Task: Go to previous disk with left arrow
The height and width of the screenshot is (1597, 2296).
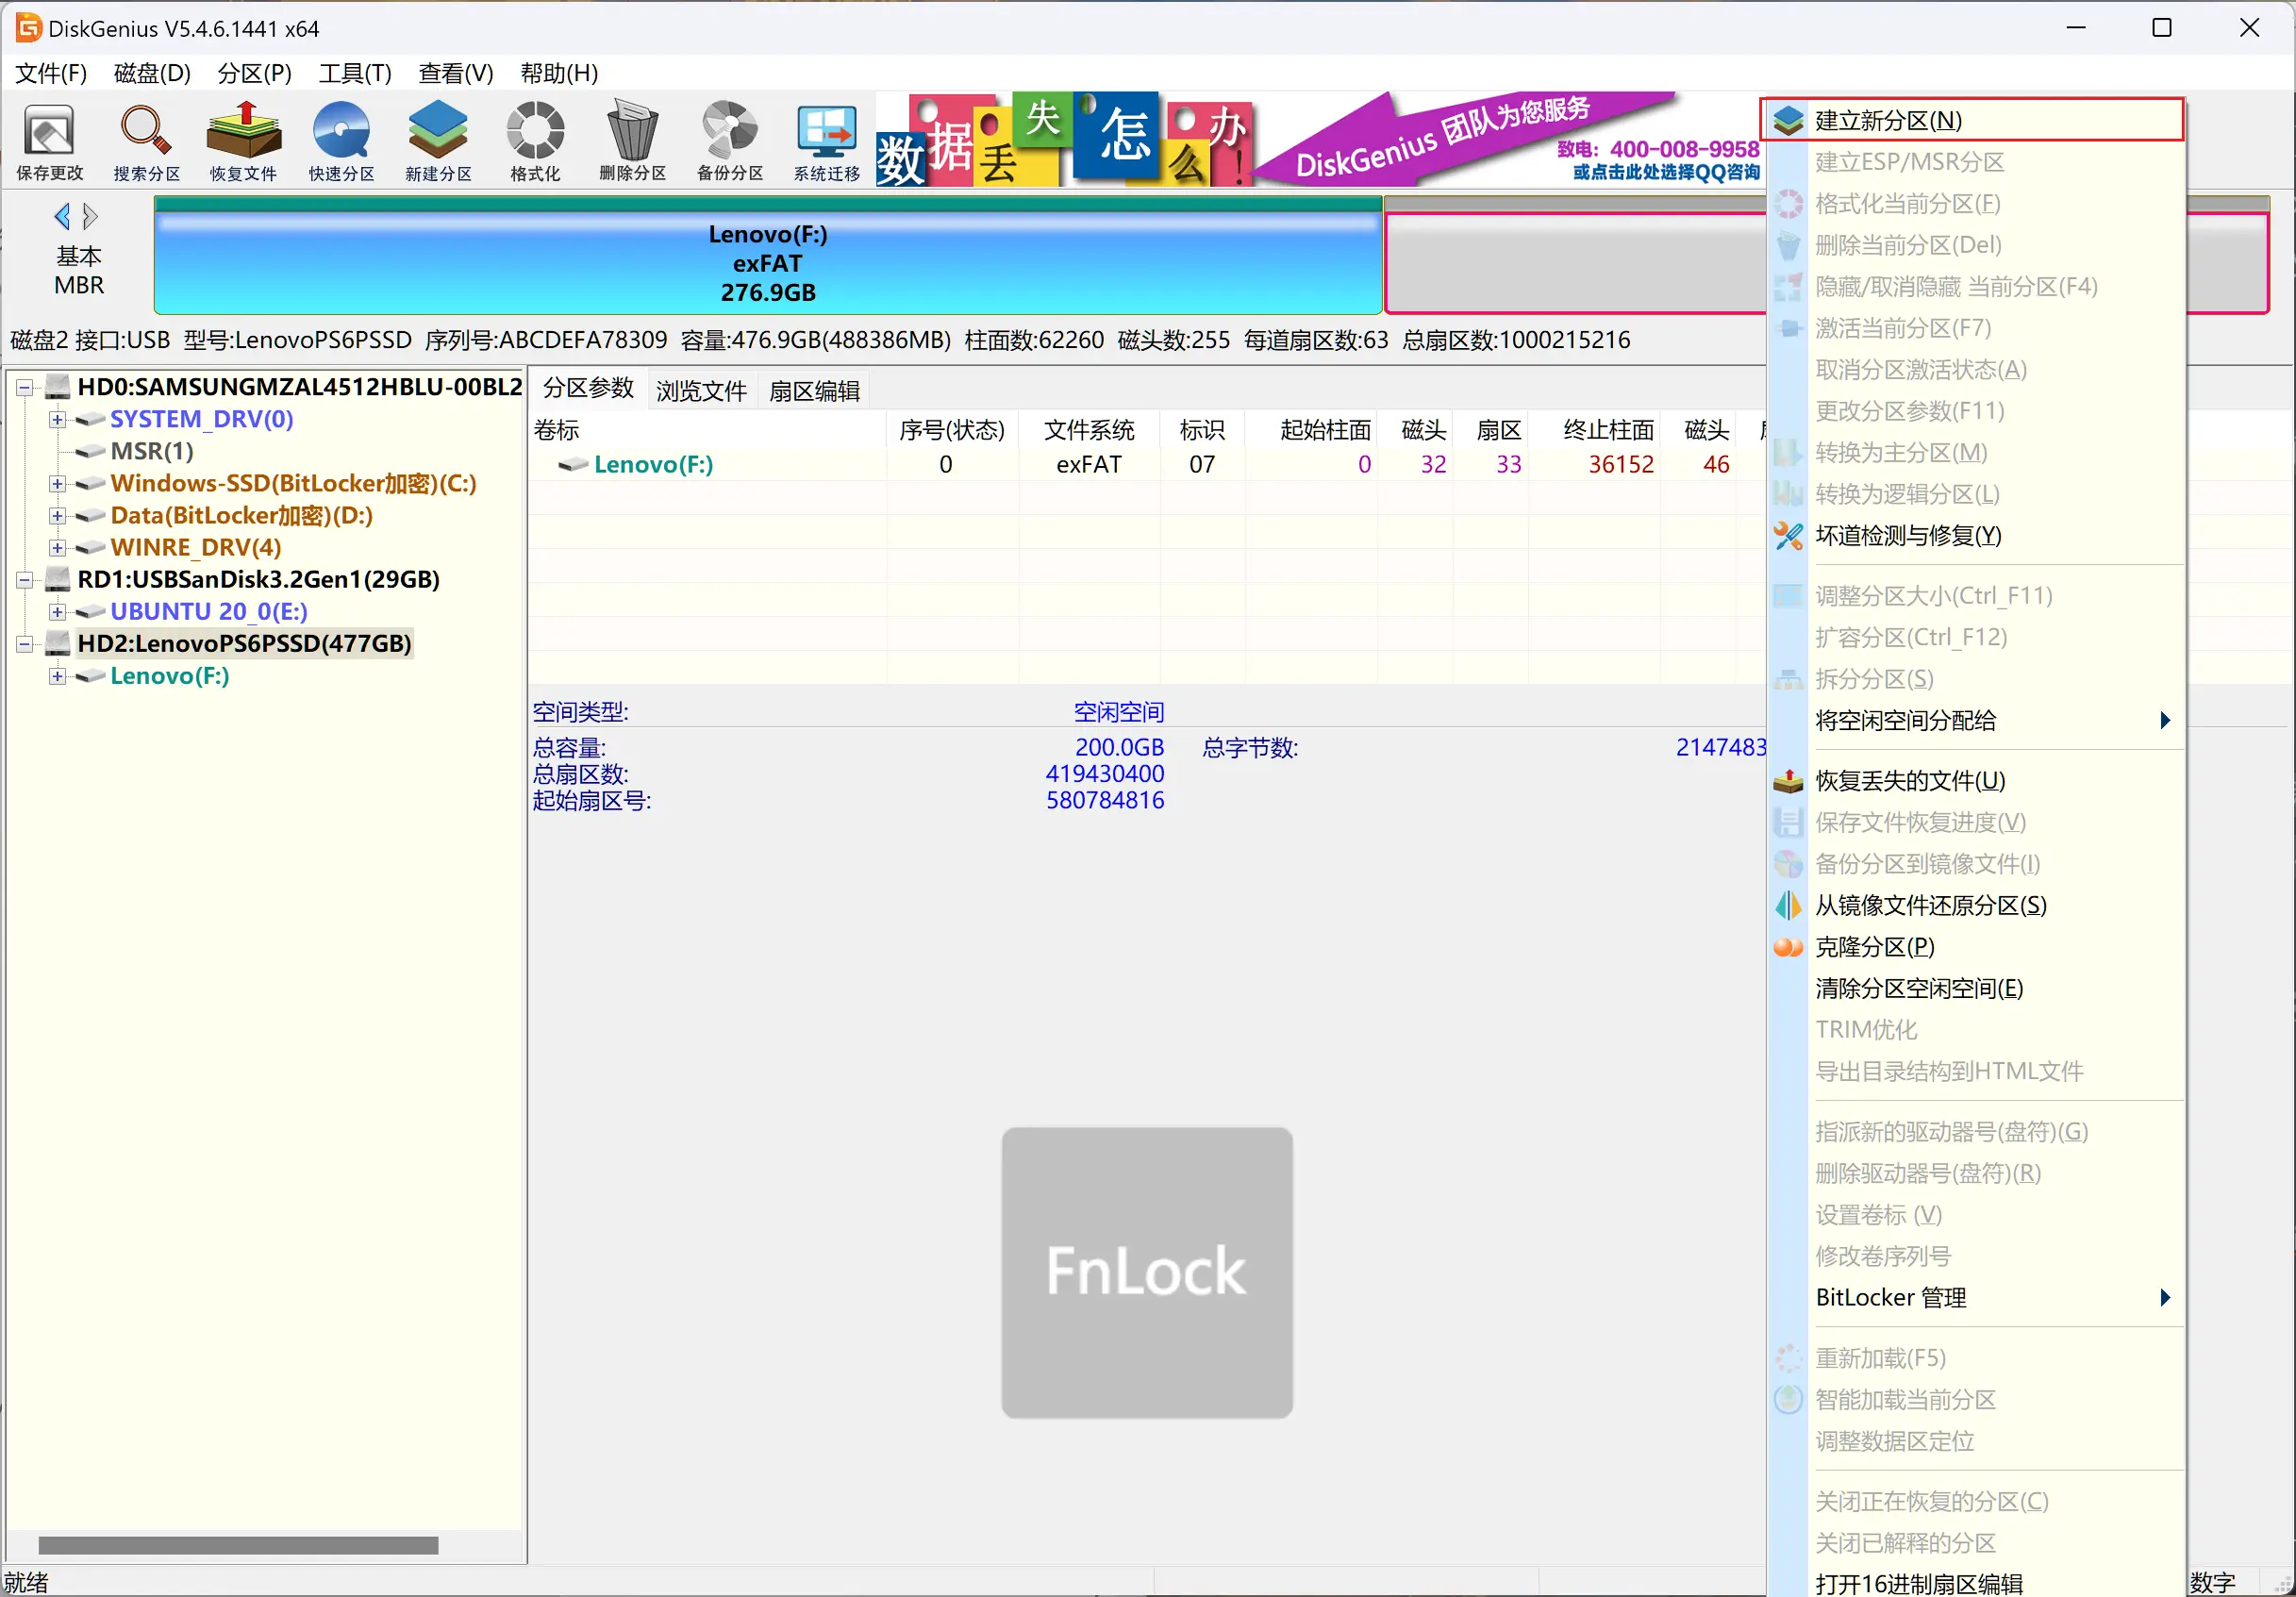Action: point(63,216)
